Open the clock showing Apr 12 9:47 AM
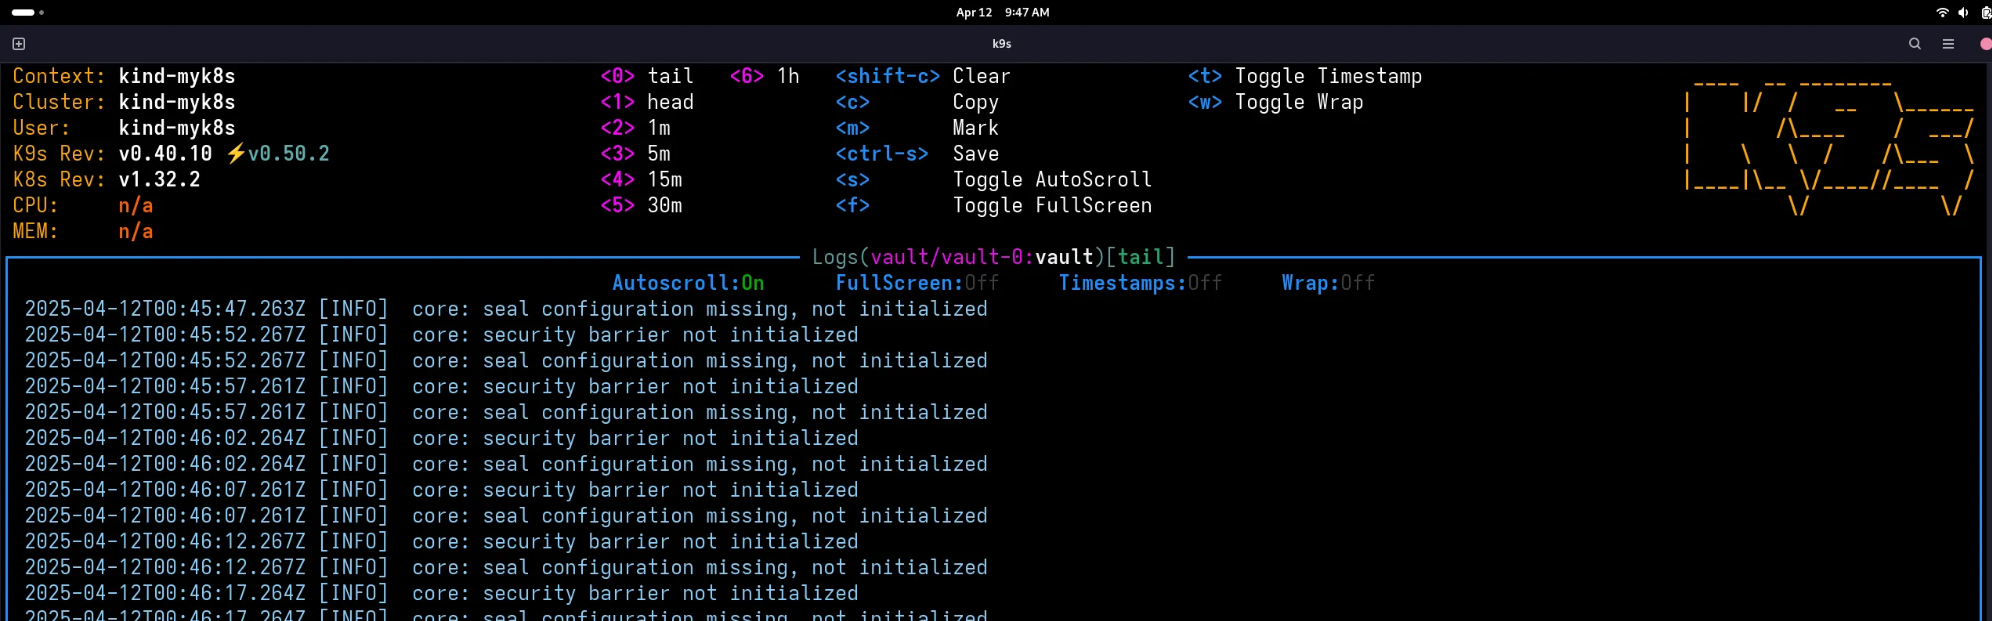This screenshot has height=621, width=1992. (x=1002, y=13)
